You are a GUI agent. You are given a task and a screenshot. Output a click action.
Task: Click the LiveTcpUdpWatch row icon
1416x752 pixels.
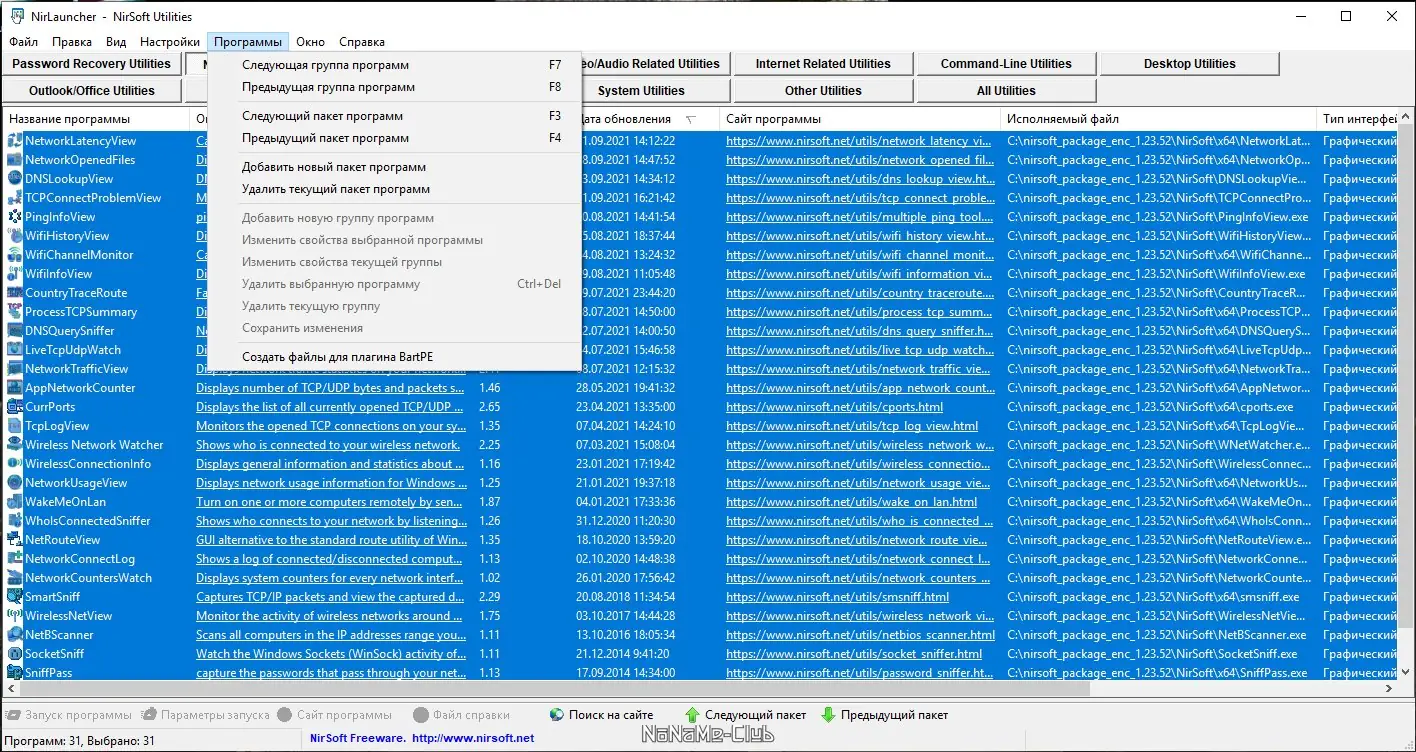[x=15, y=350]
